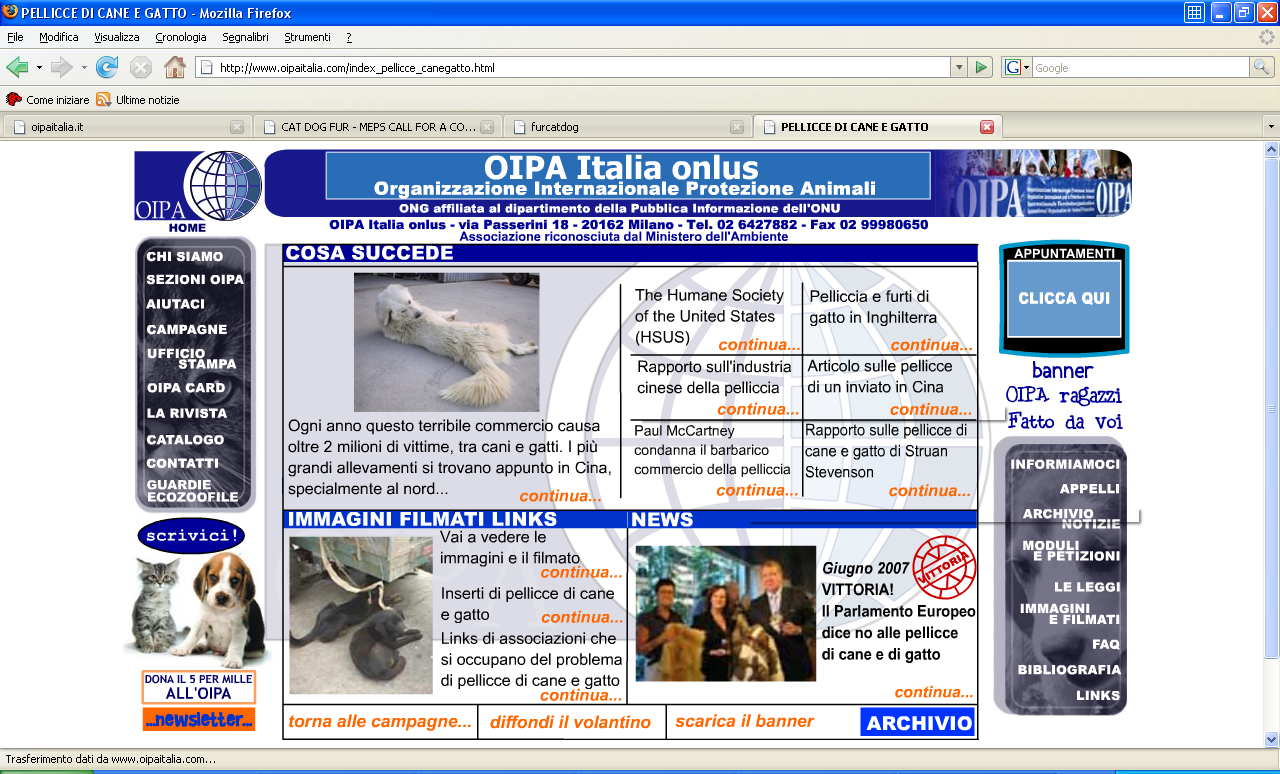Click the stop loading icon

(x=141, y=67)
